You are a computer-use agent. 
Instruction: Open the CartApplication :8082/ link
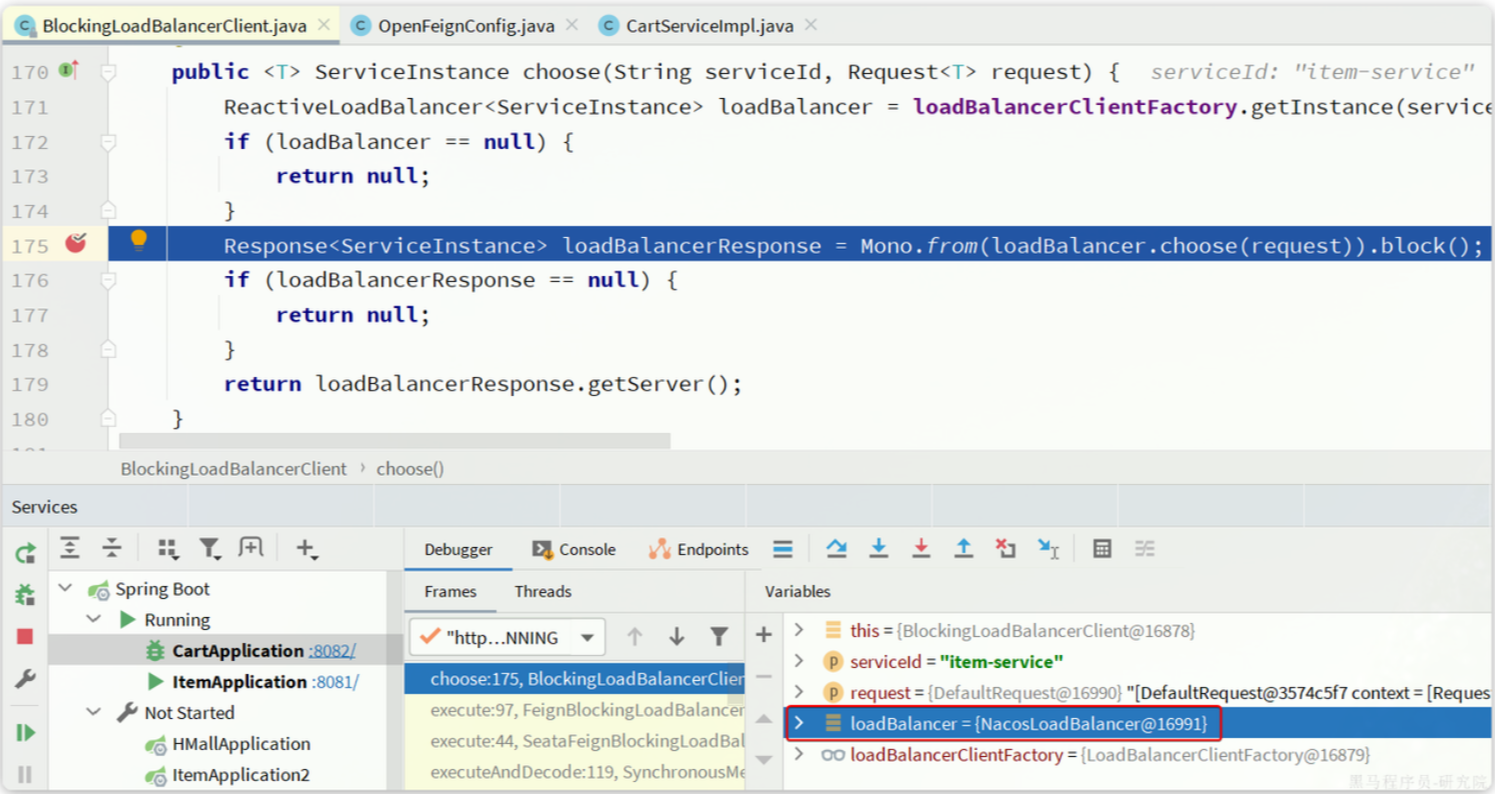(x=332, y=651)
